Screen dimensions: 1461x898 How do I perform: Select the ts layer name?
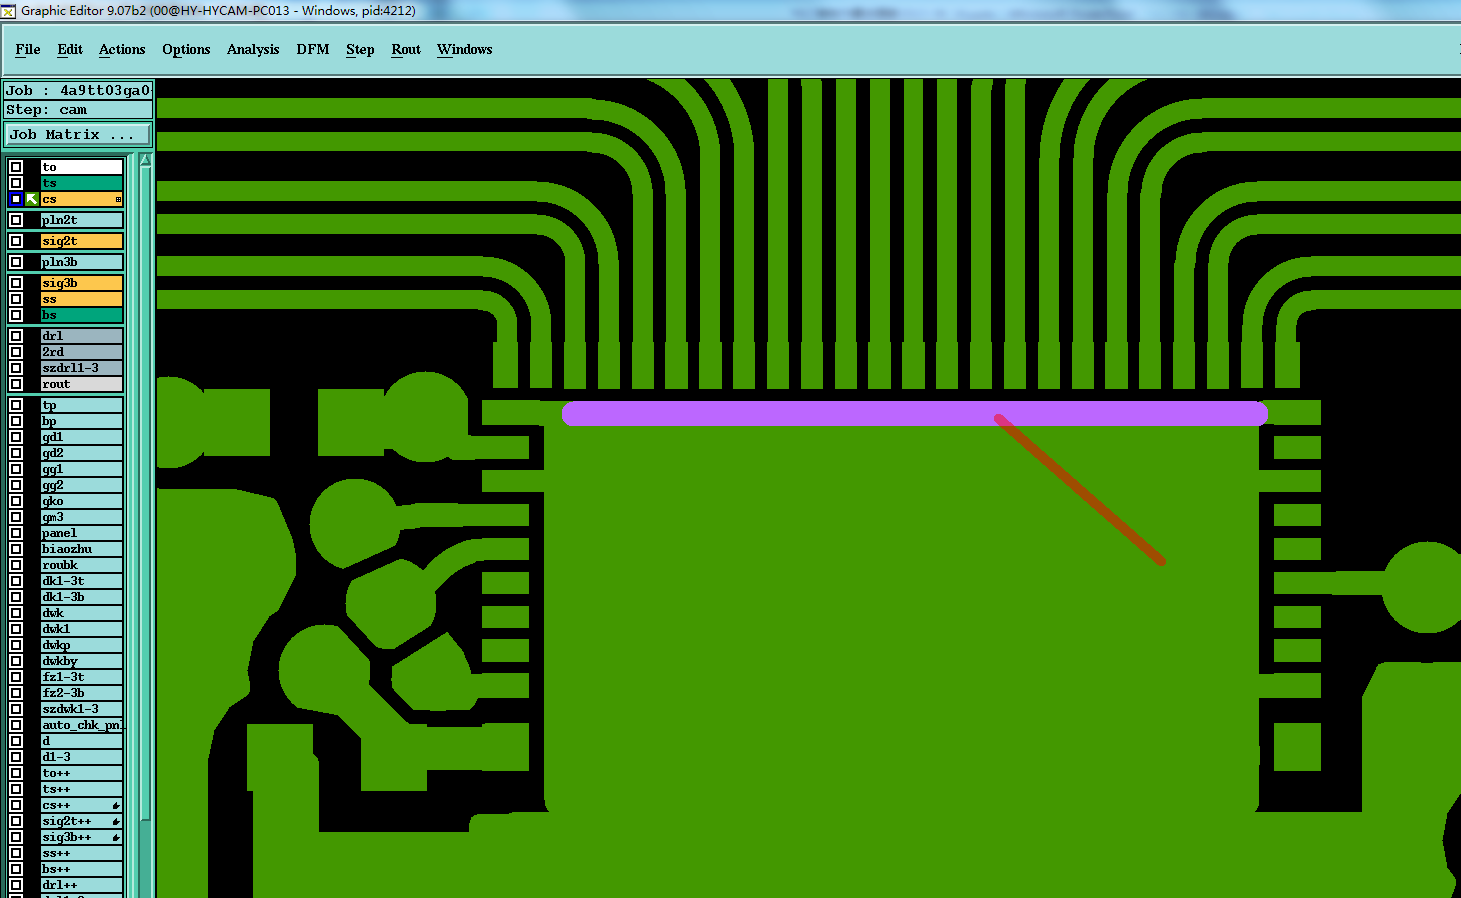click(81, 183)
